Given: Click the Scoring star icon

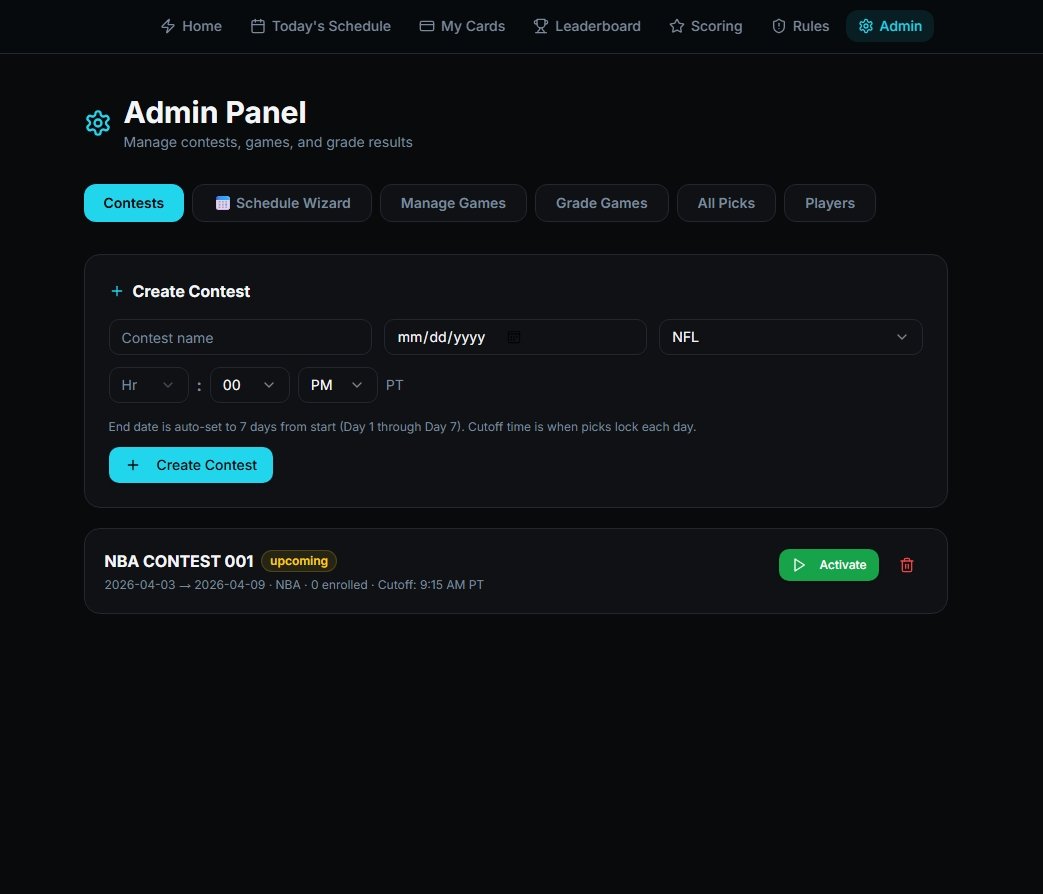Looking at the screenshot, I should [677, 26].
